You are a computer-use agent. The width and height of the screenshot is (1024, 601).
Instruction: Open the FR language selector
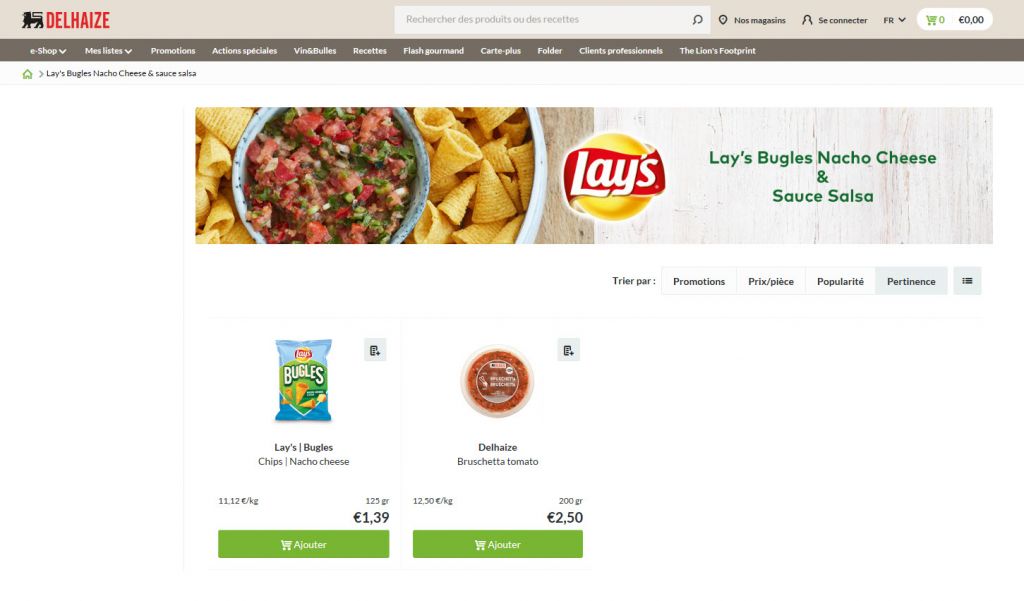(894, 20)
